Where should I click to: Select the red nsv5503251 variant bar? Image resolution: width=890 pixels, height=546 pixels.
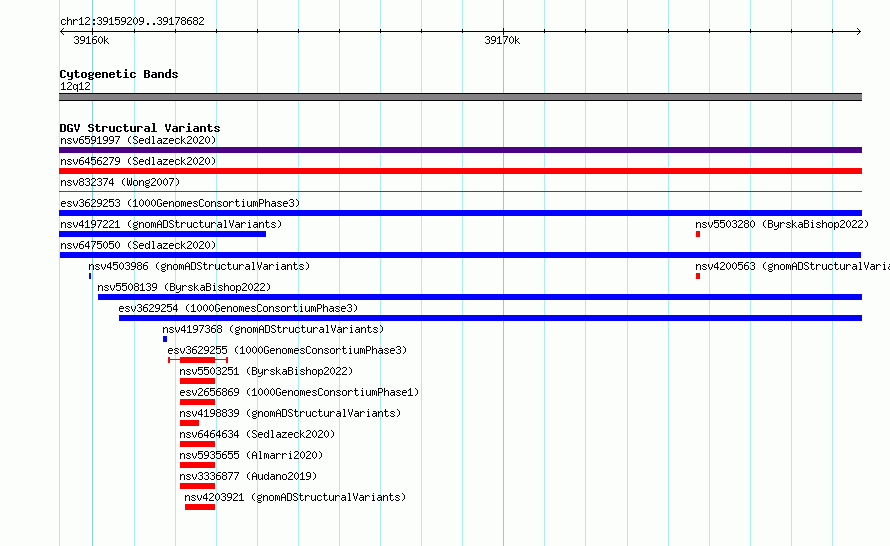tap(198, 381)
